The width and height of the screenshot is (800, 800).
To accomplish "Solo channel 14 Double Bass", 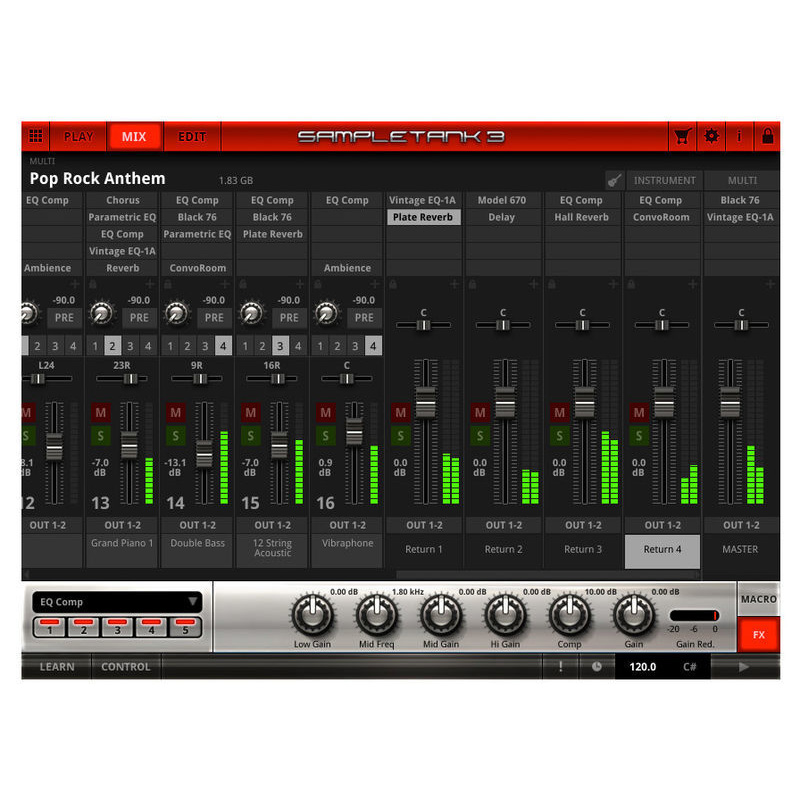I will click(x=176, y=435).
